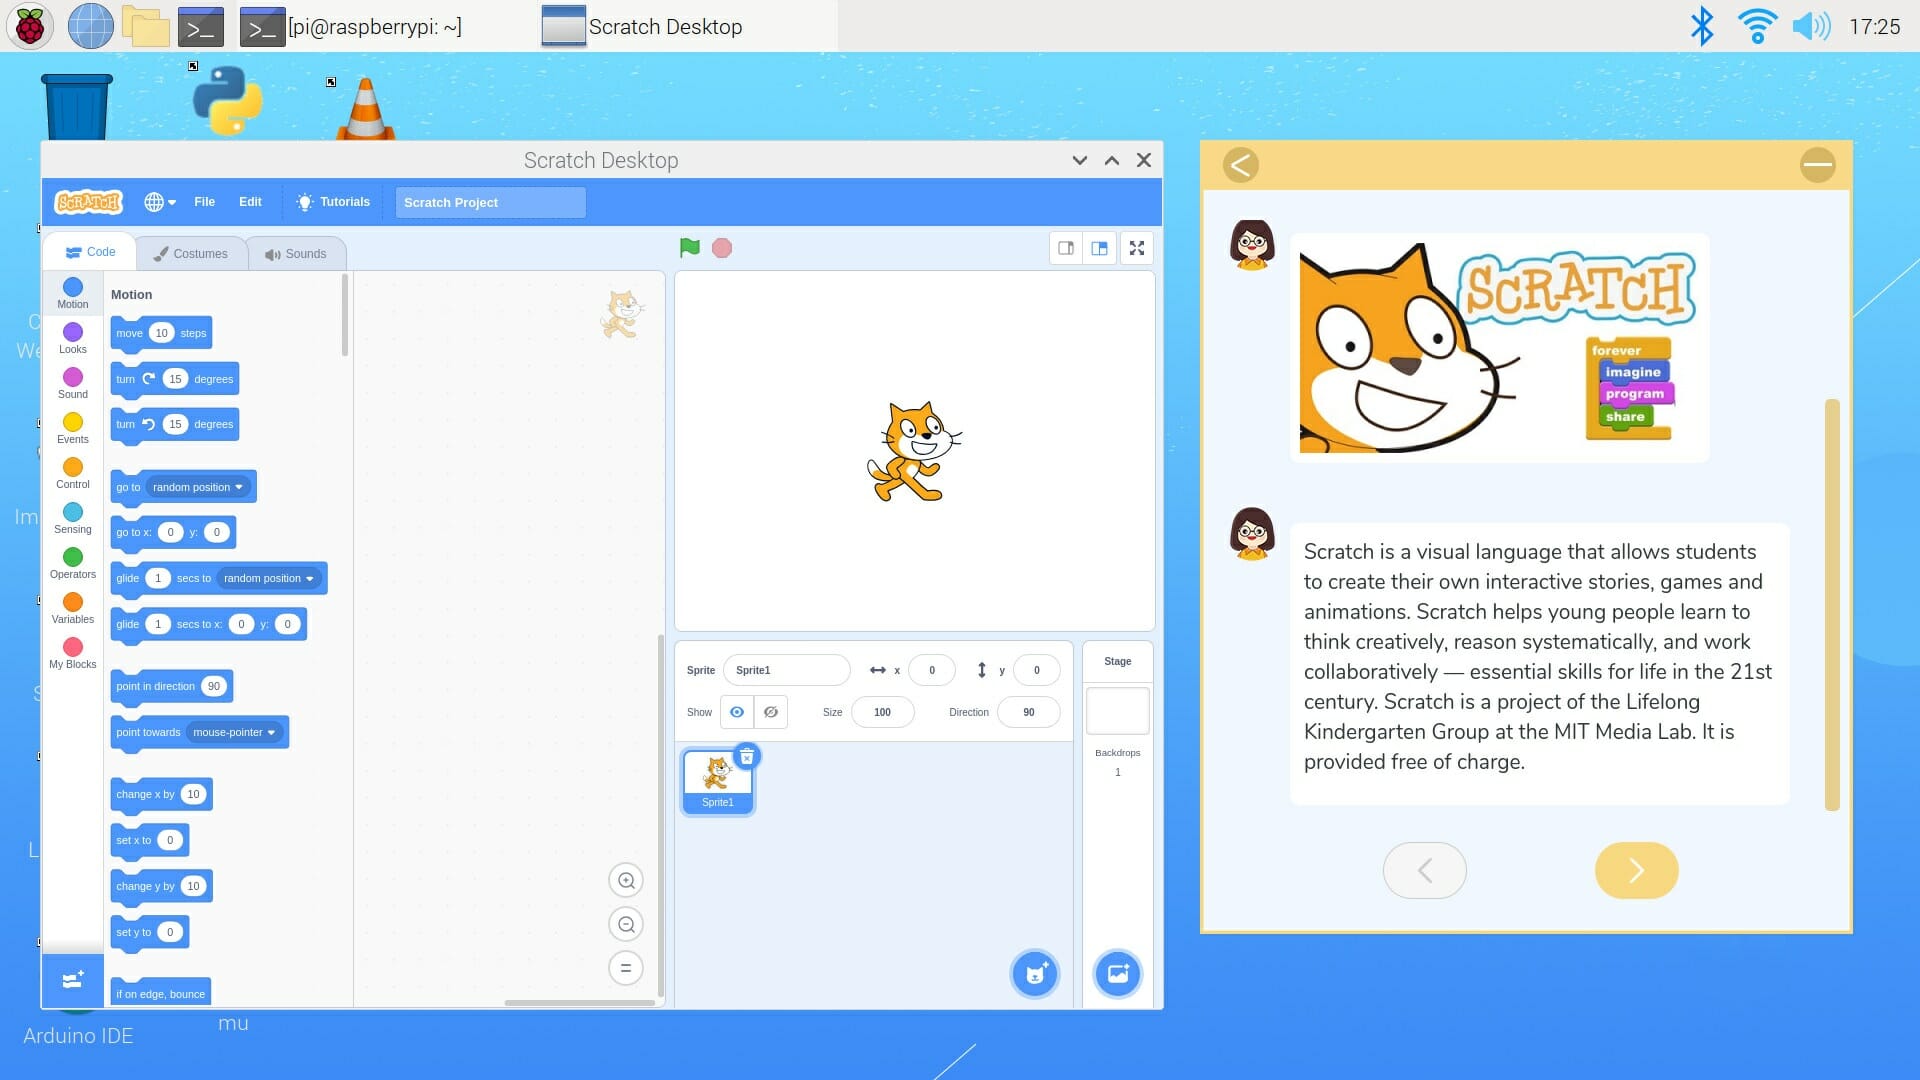Select the Sound block category

[x=72, y=383]
